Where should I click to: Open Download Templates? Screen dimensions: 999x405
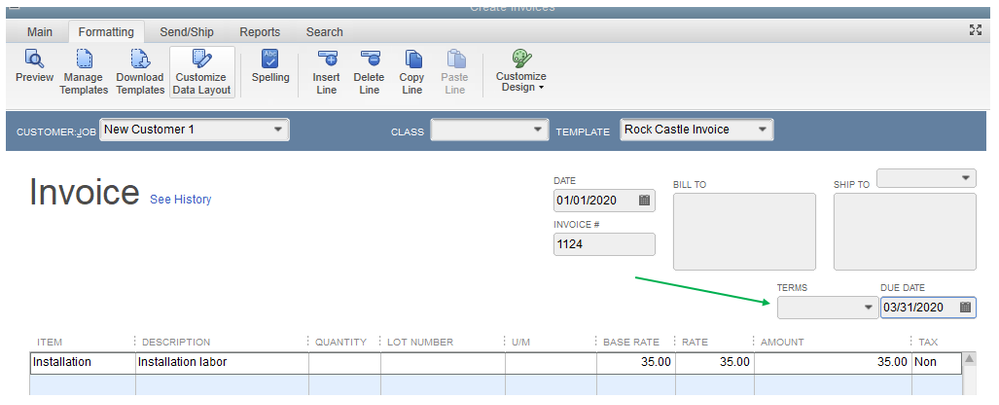(140, 73)
